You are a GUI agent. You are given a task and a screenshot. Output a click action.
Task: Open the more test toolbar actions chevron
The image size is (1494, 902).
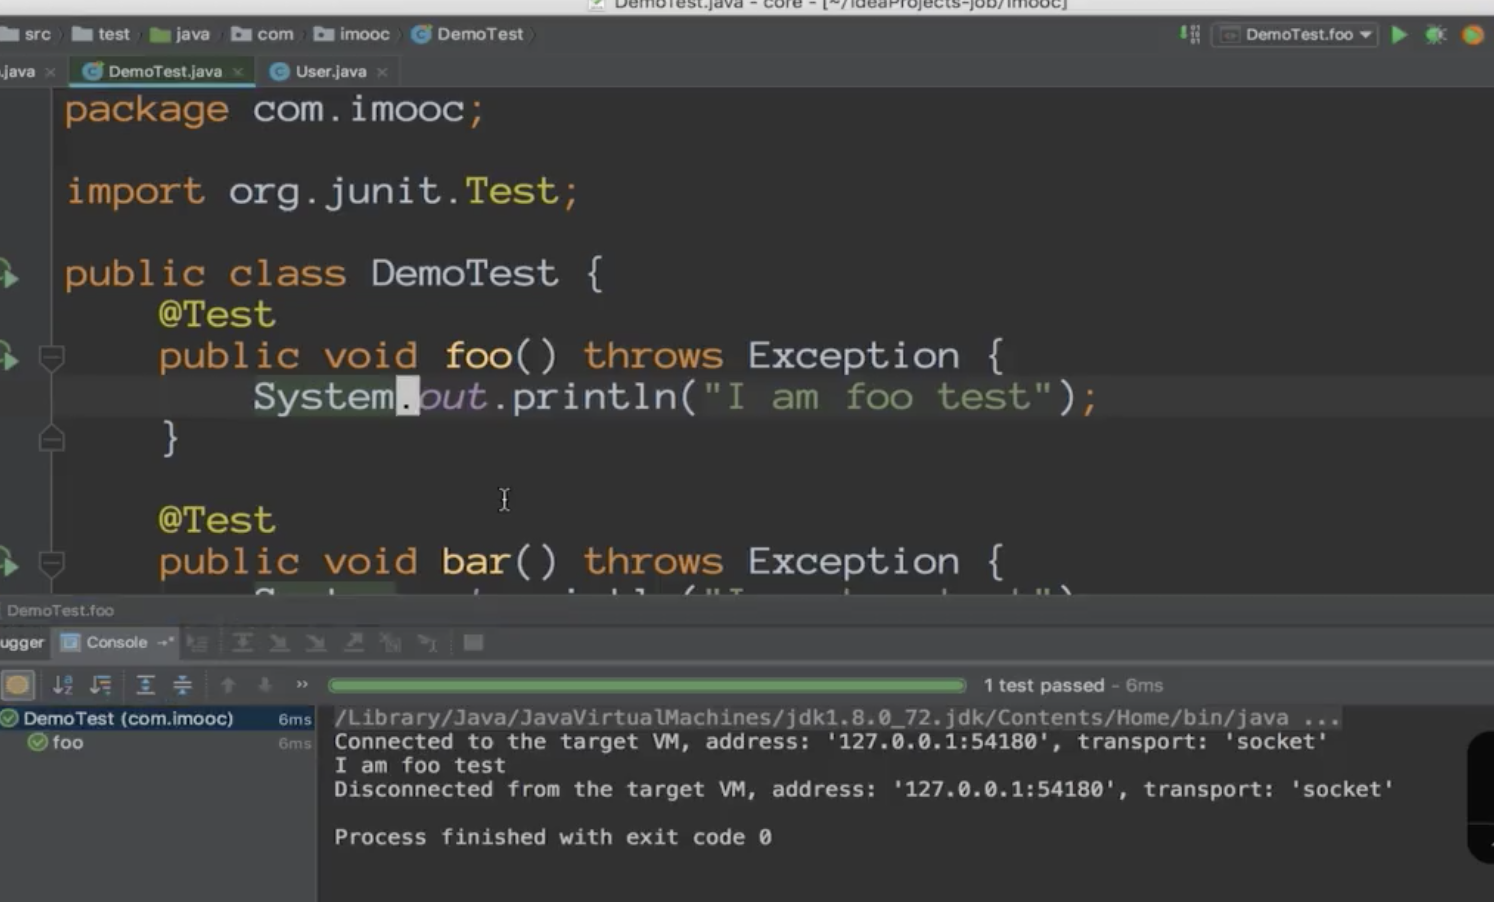tap(302, 685)
